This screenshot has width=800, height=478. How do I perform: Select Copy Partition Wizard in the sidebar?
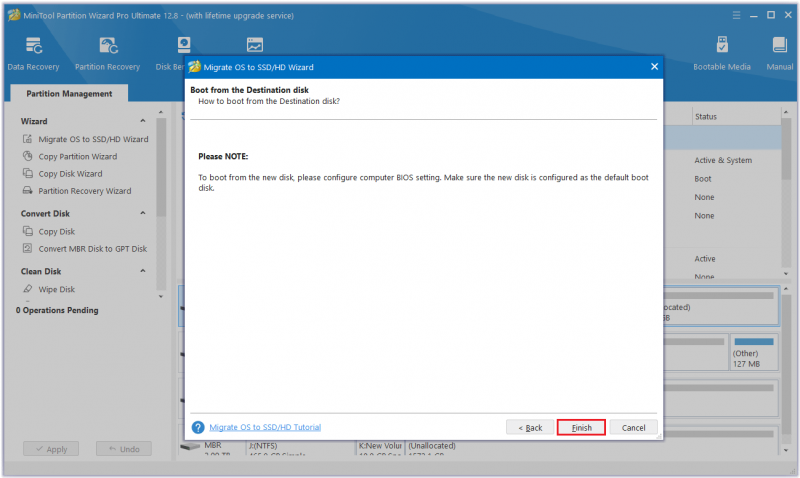pos(78,157)
